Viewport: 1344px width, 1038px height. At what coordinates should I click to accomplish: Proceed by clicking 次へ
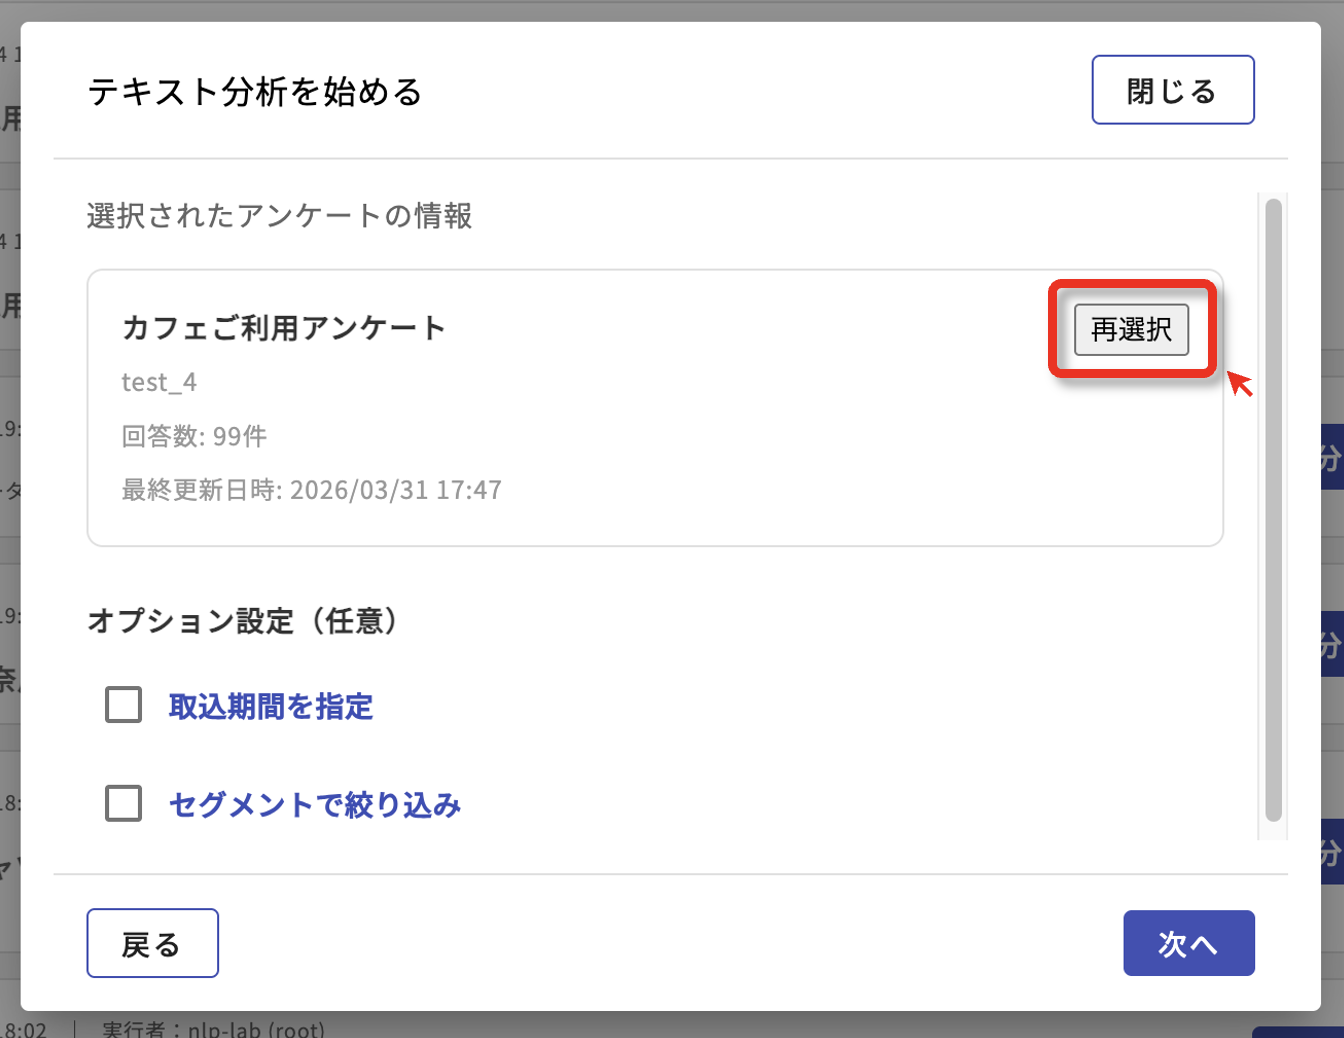1188,943
